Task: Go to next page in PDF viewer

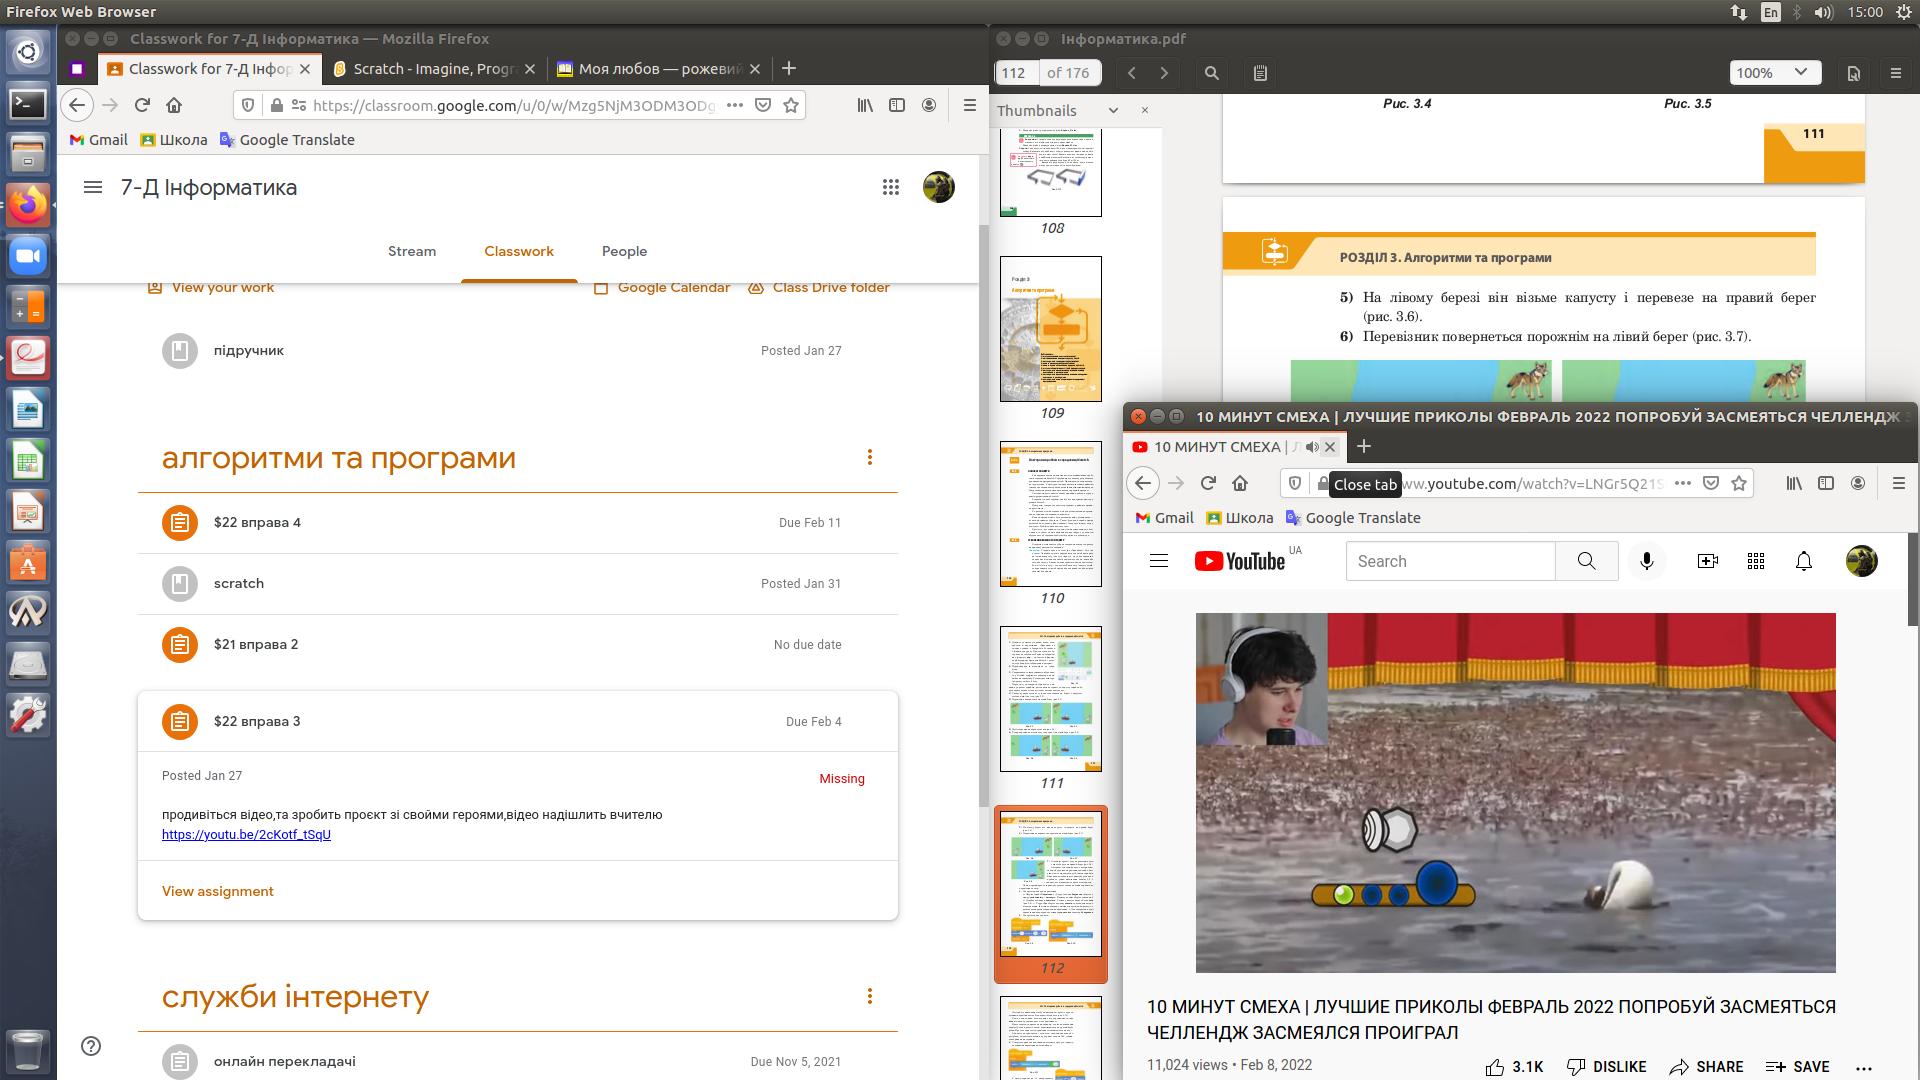Action: [1164, 73]
